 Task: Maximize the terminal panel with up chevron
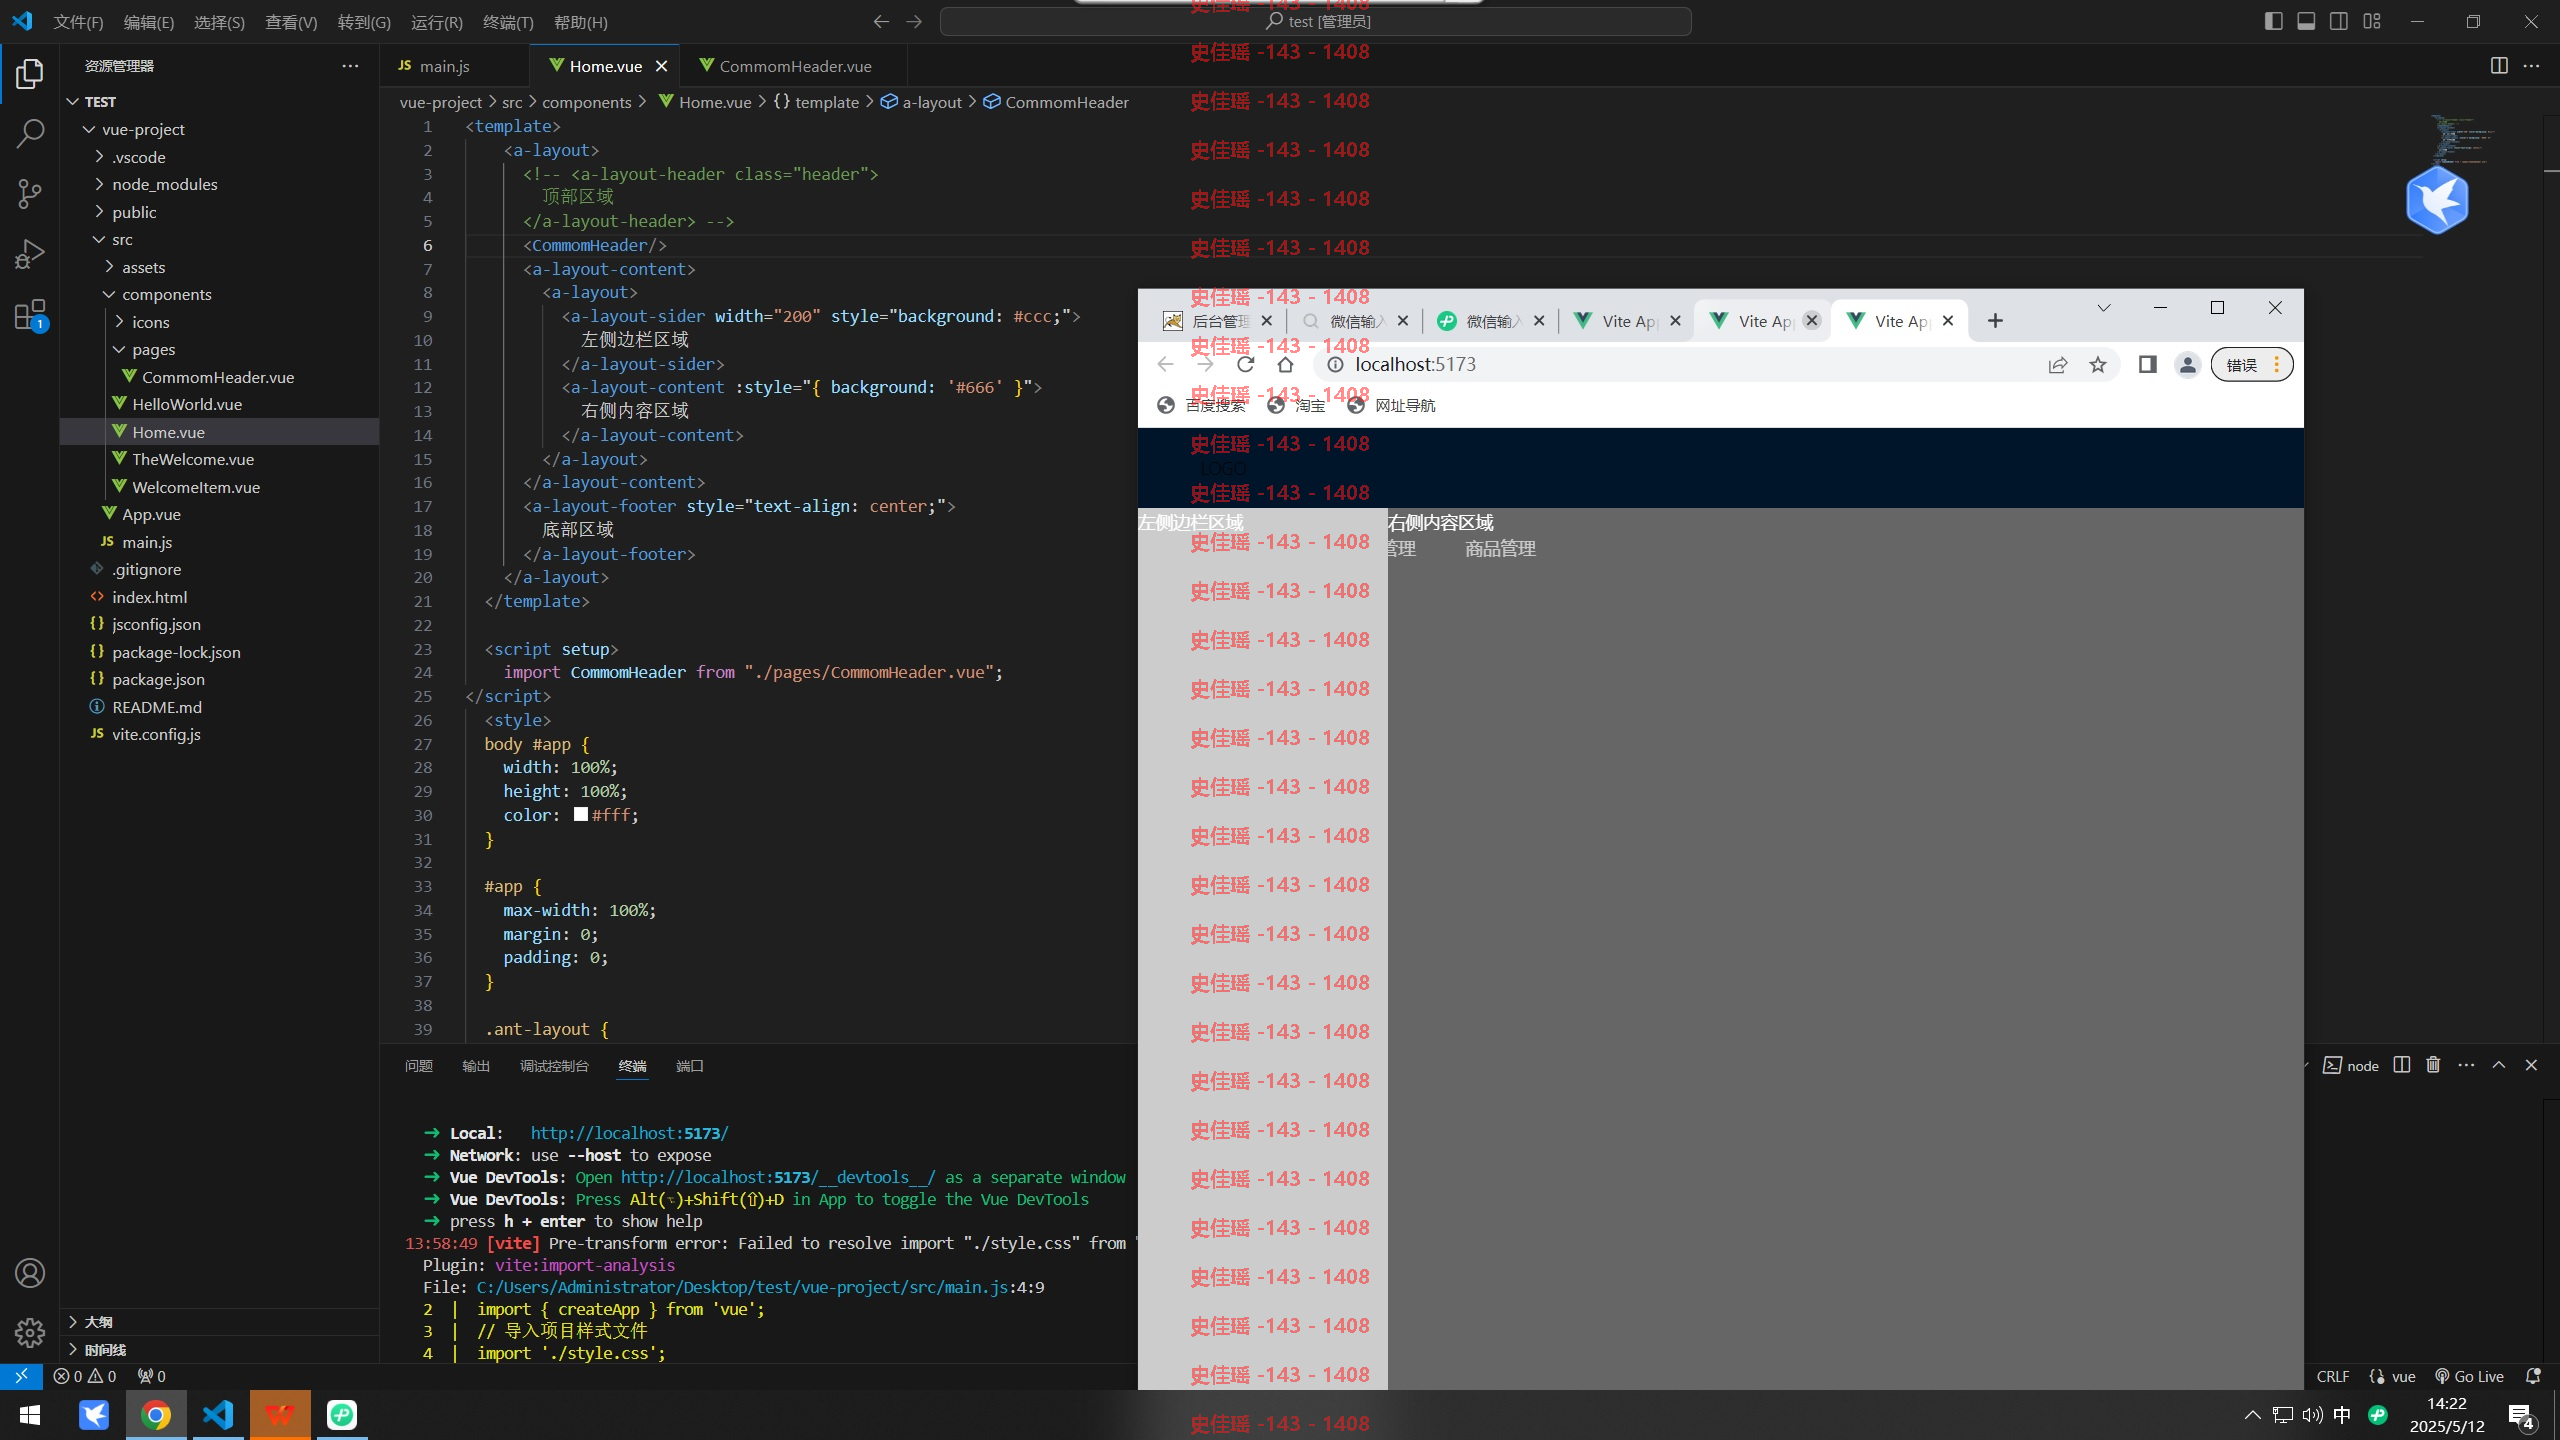tap(2499, 1065)
